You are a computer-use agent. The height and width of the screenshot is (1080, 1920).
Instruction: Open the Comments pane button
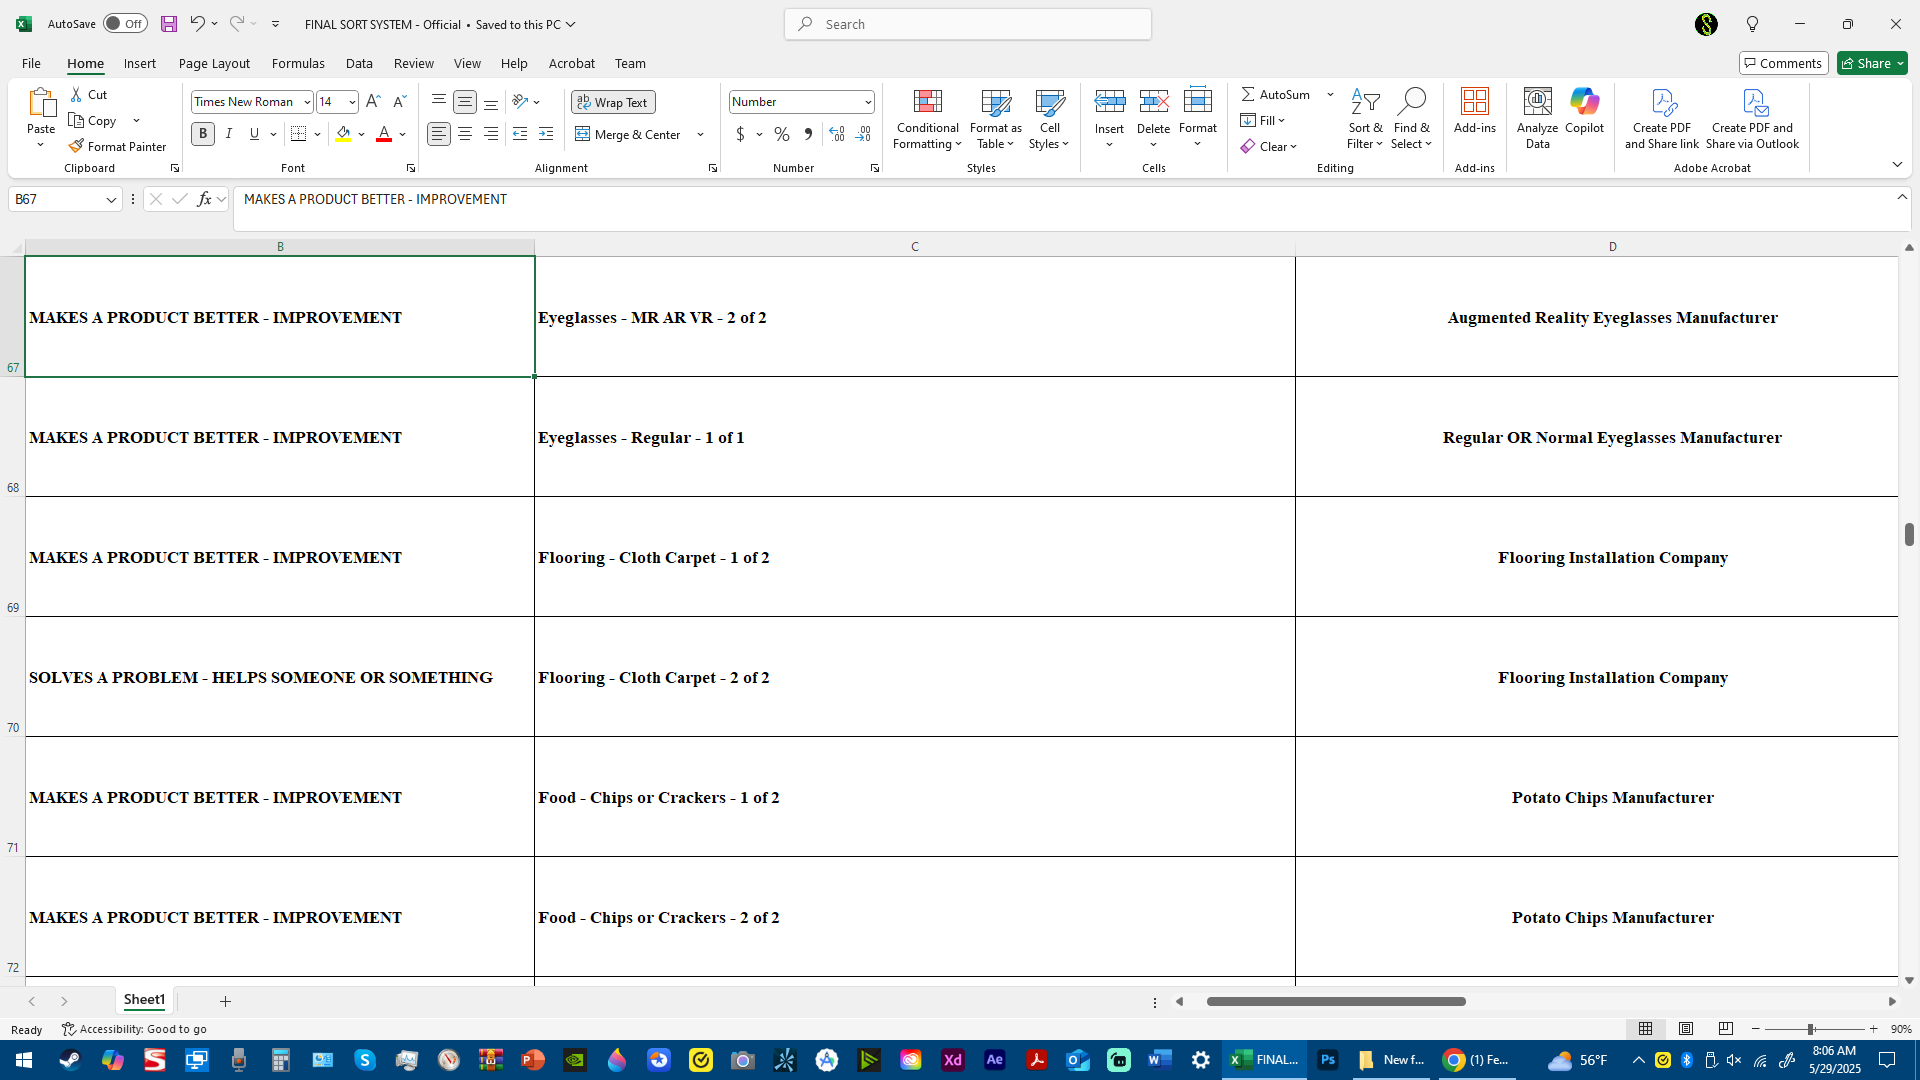point(1783,63)
